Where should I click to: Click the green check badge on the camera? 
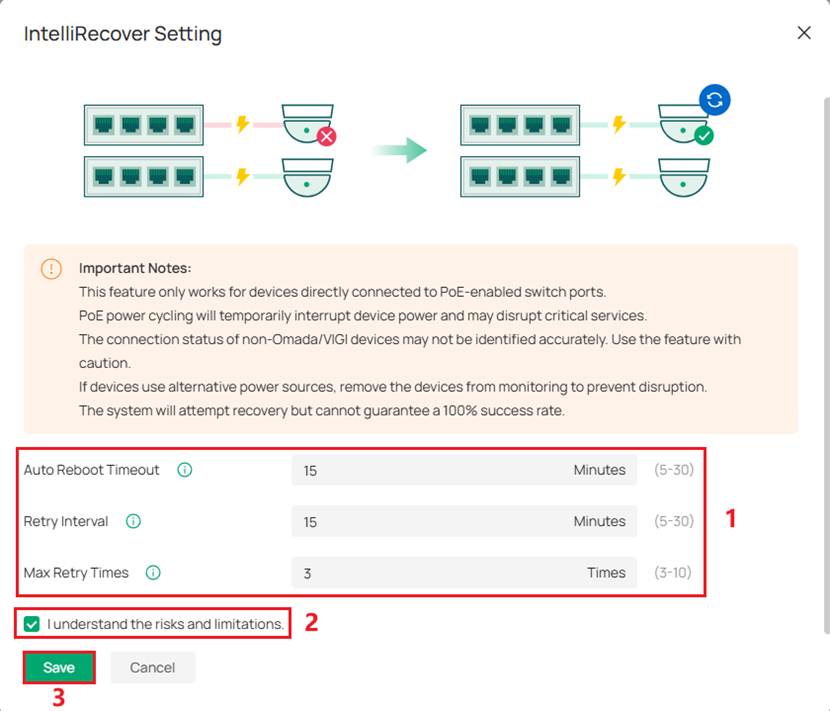[x=703, y=136]
